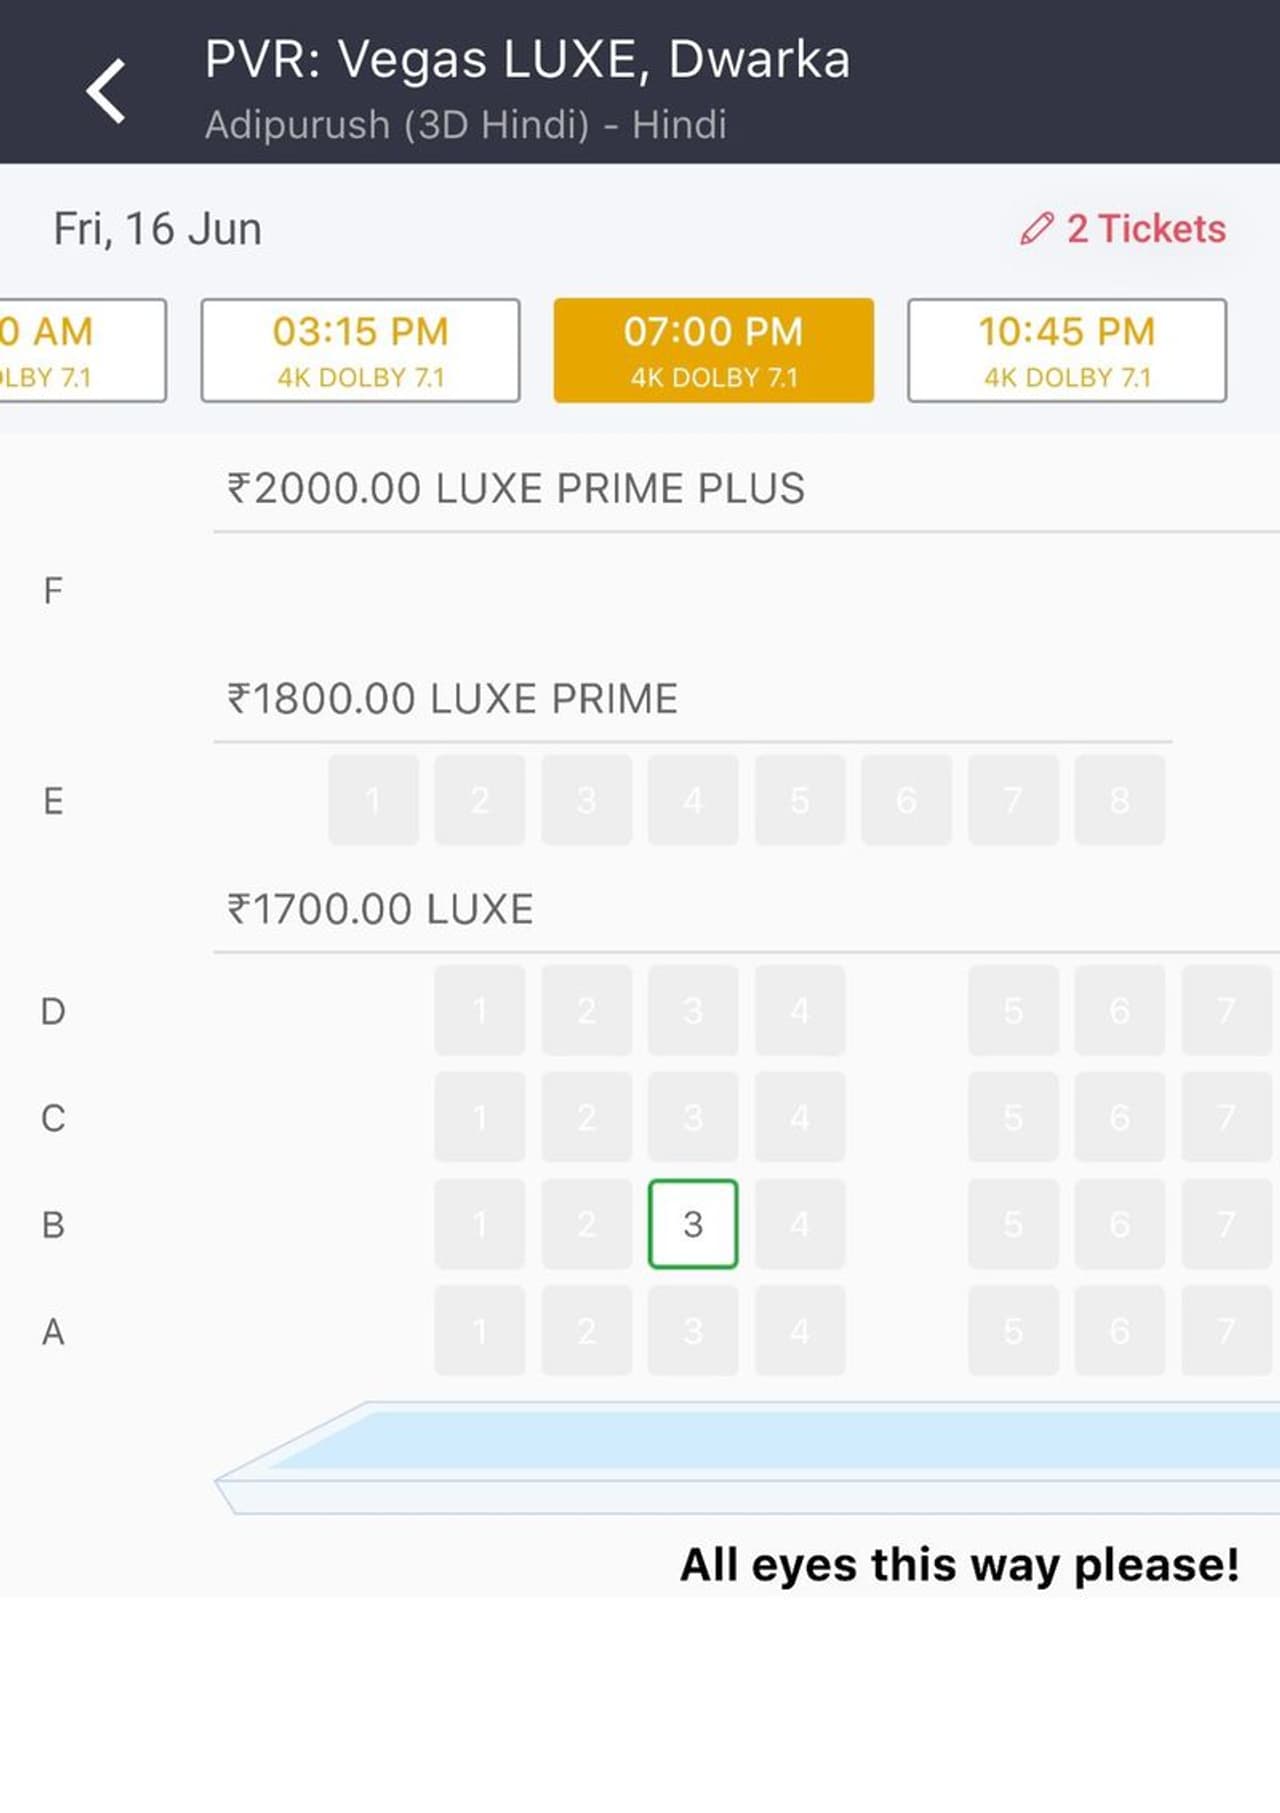Tap the PVR: Vegas LUXE, Dwarka title
Viewport: 1280px width, 1813px height.
527,60
